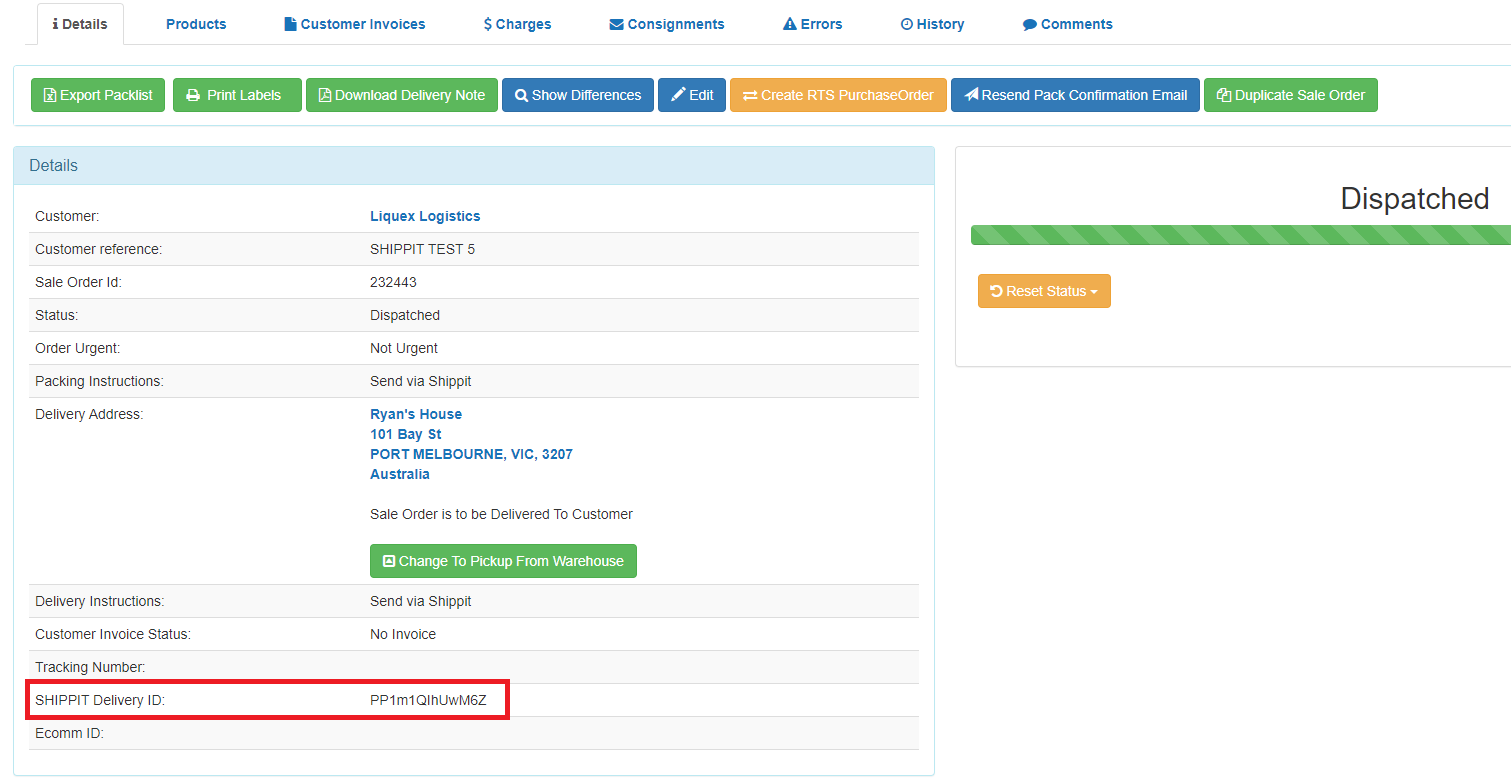Click the info icon on Details tab
Screen dimensions: 1511x780
[55, 24]
